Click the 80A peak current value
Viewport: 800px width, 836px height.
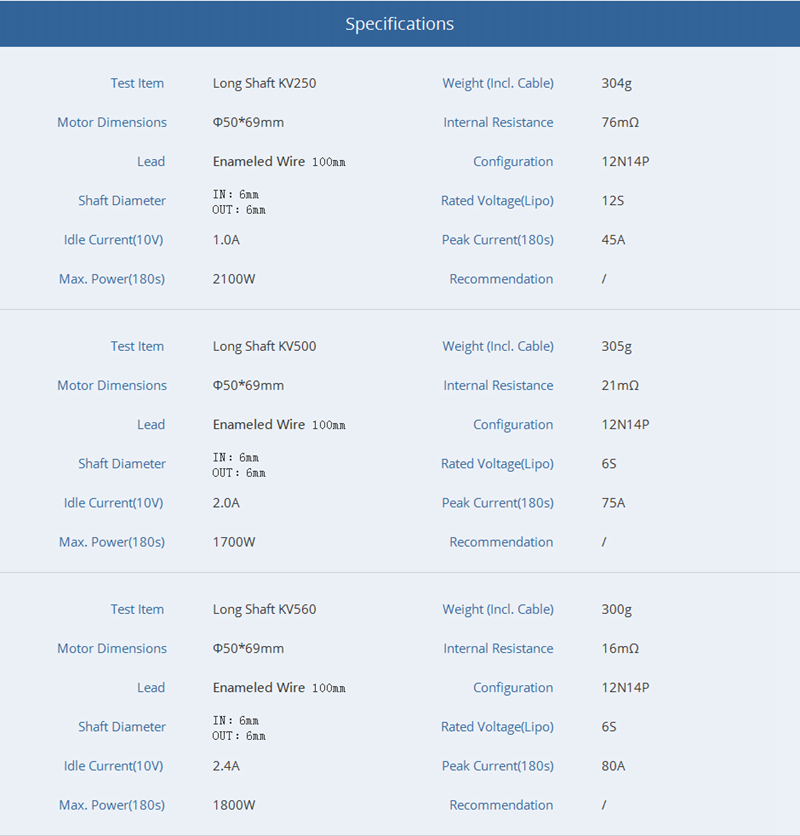[613, 766]
